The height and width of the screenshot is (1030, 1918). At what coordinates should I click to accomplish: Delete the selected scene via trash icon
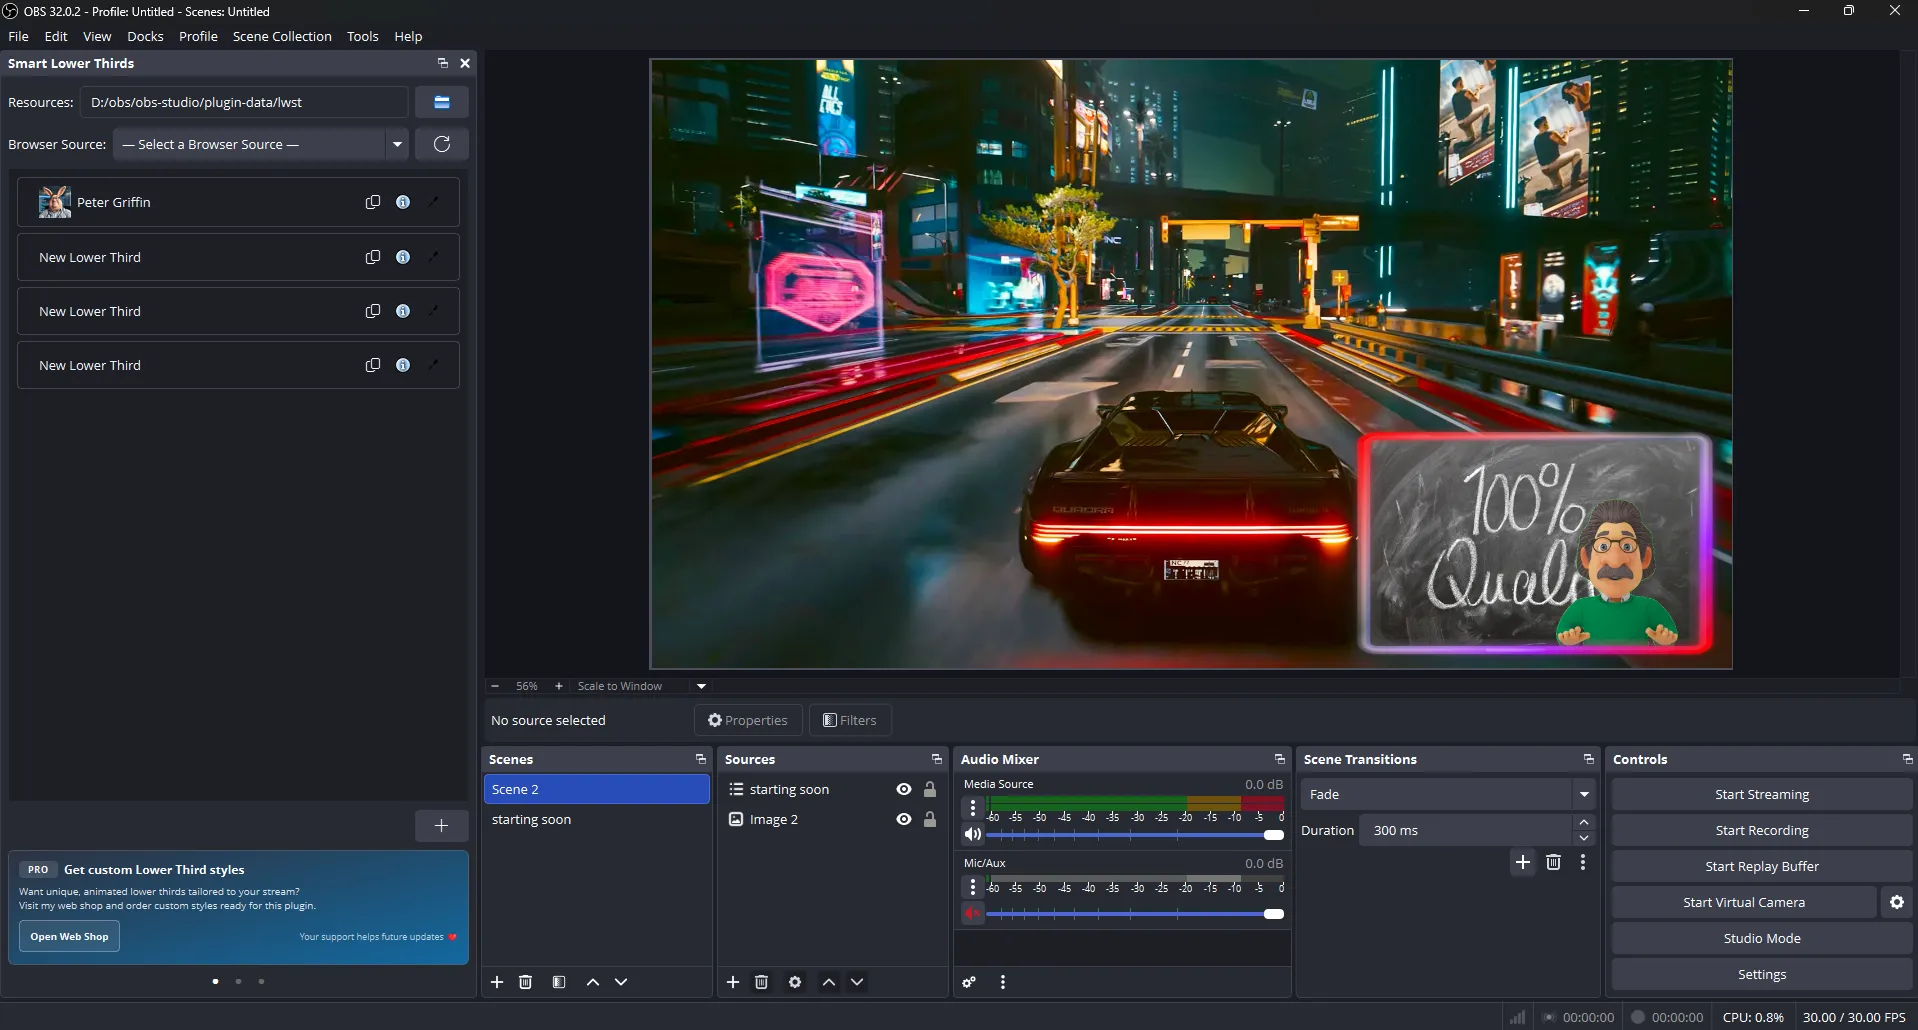click(x=525, y=982)
